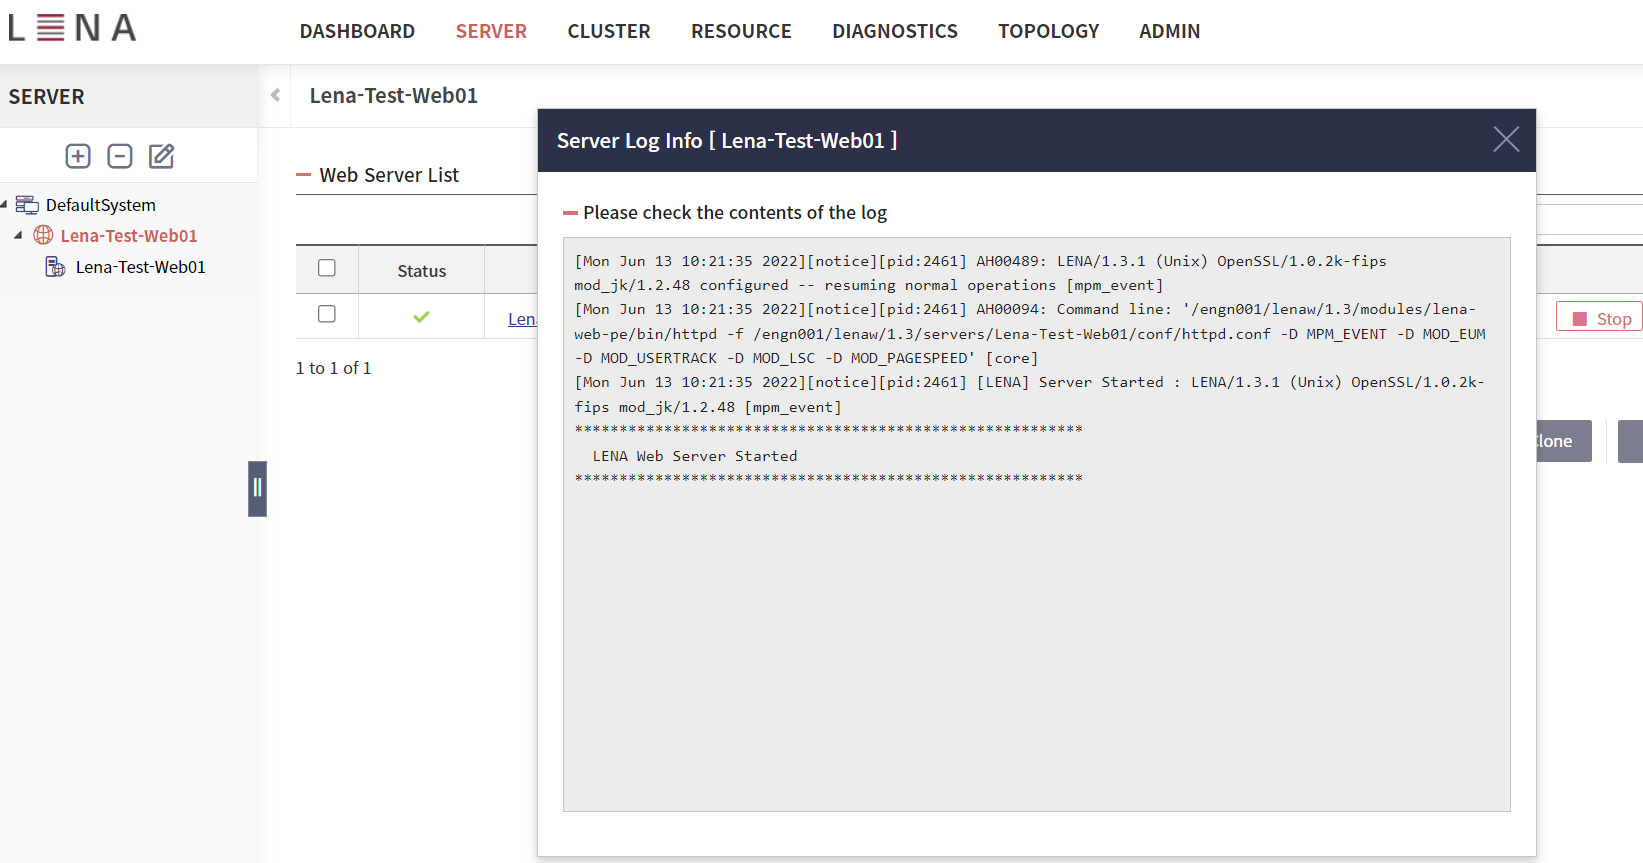Click the add (plus) icon in server tree toolbar
Viewport: 1643px width, 863px height.
click(x=78, y=156)
